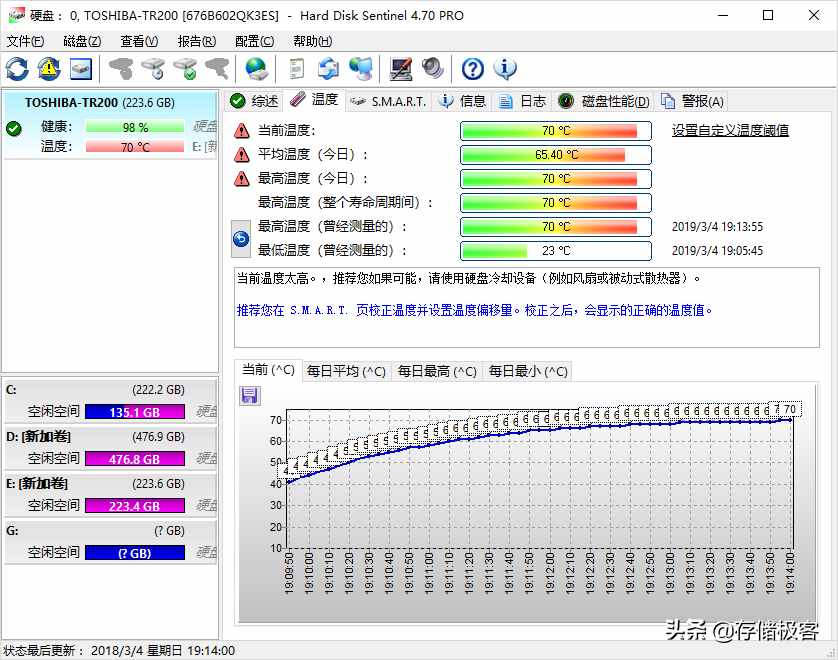This screenshot has height=660, width=838.
Task: Select the 每日最小 (^C) graph tab
Action: (528, 371)
